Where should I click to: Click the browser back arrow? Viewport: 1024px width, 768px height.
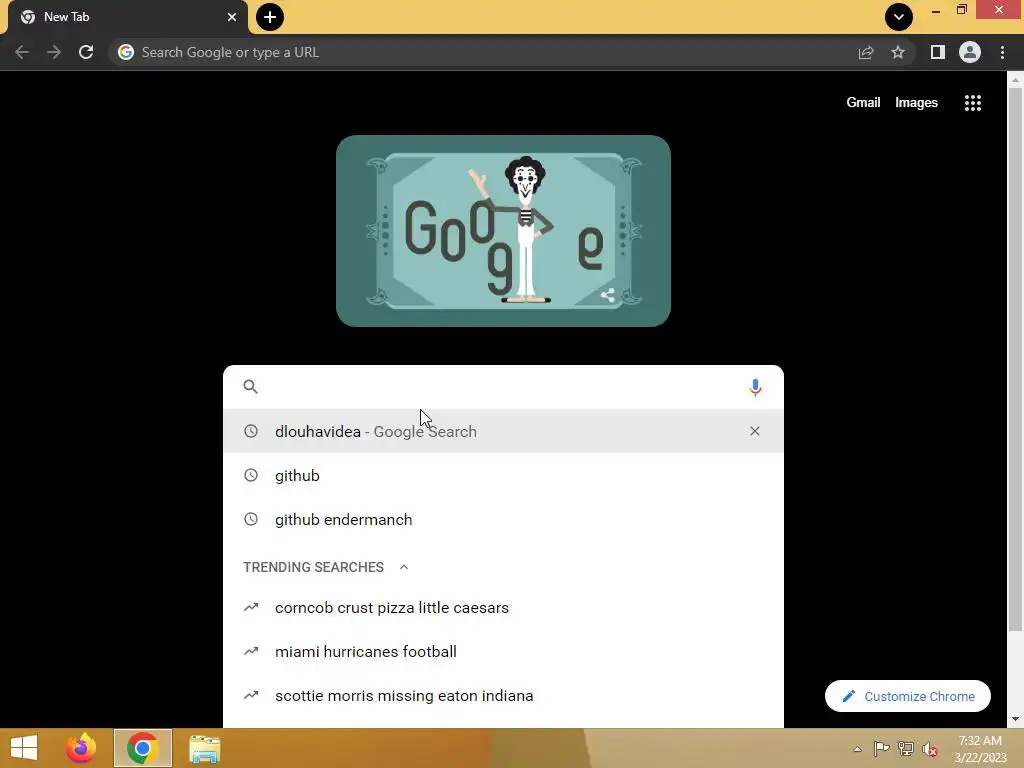coord(22,52)
